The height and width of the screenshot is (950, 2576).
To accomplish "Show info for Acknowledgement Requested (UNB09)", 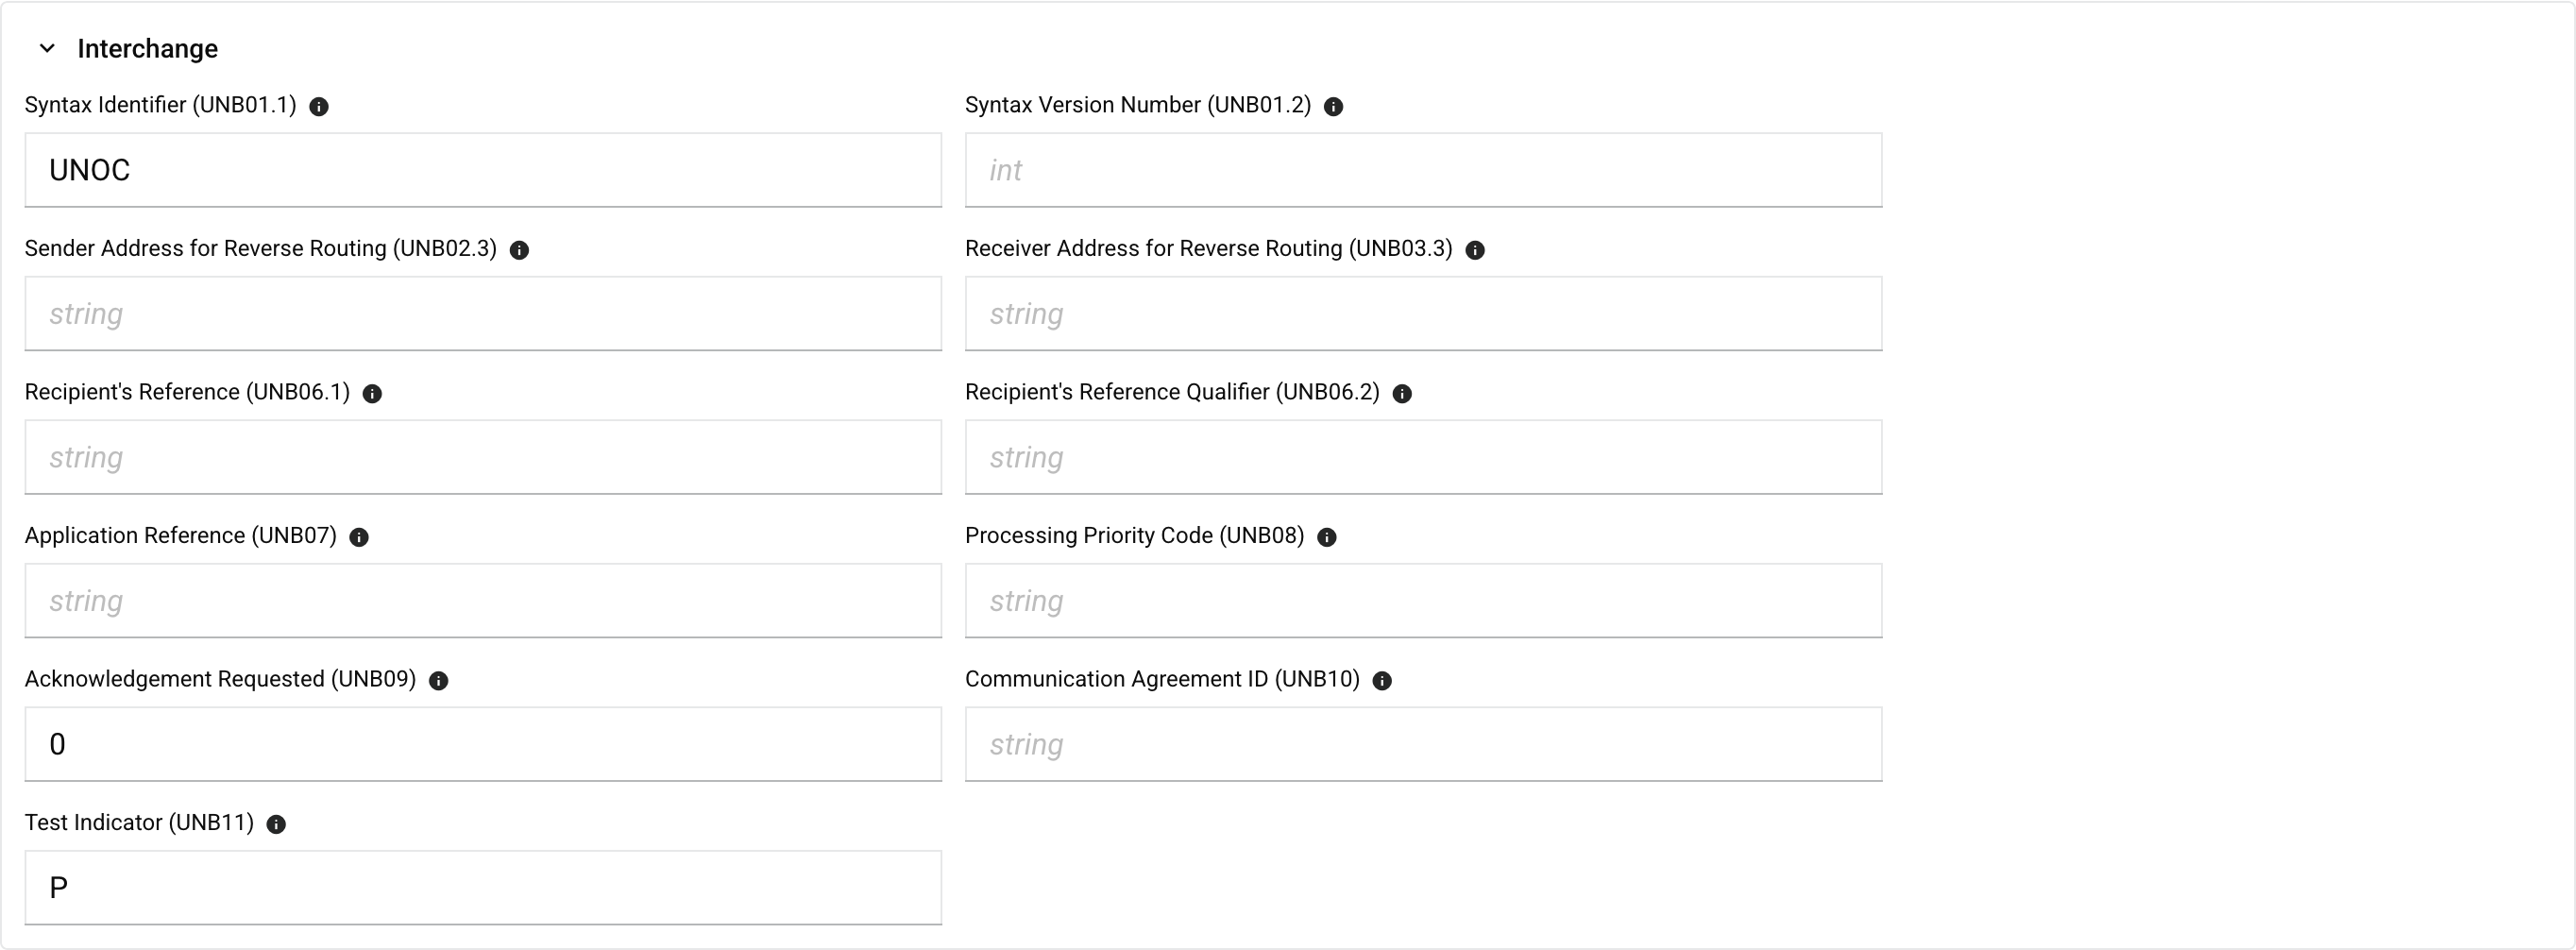I will [x=438, y=680].
